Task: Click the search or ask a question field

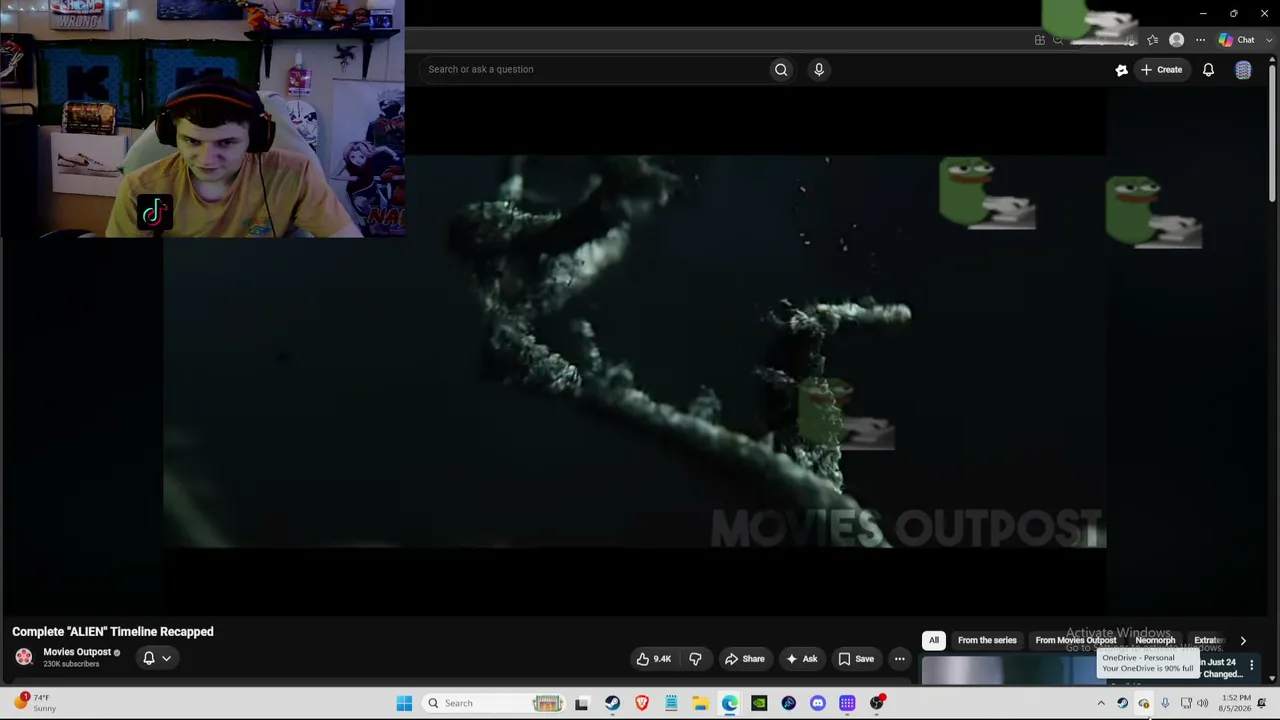Action: (594, 69)
